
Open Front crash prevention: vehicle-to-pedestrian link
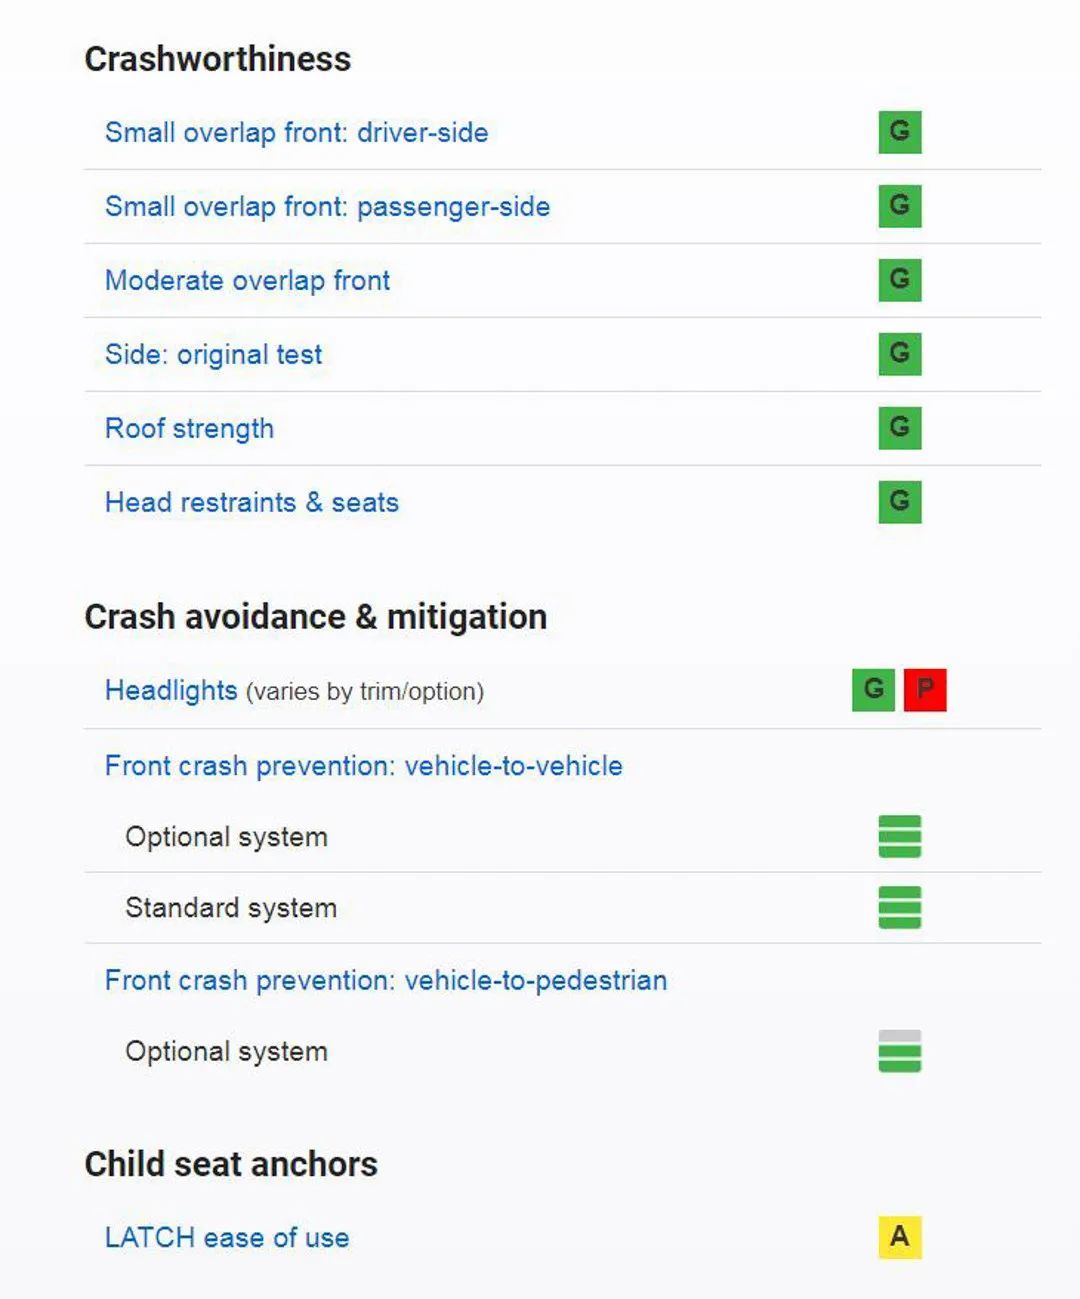[x=385, y=980]
